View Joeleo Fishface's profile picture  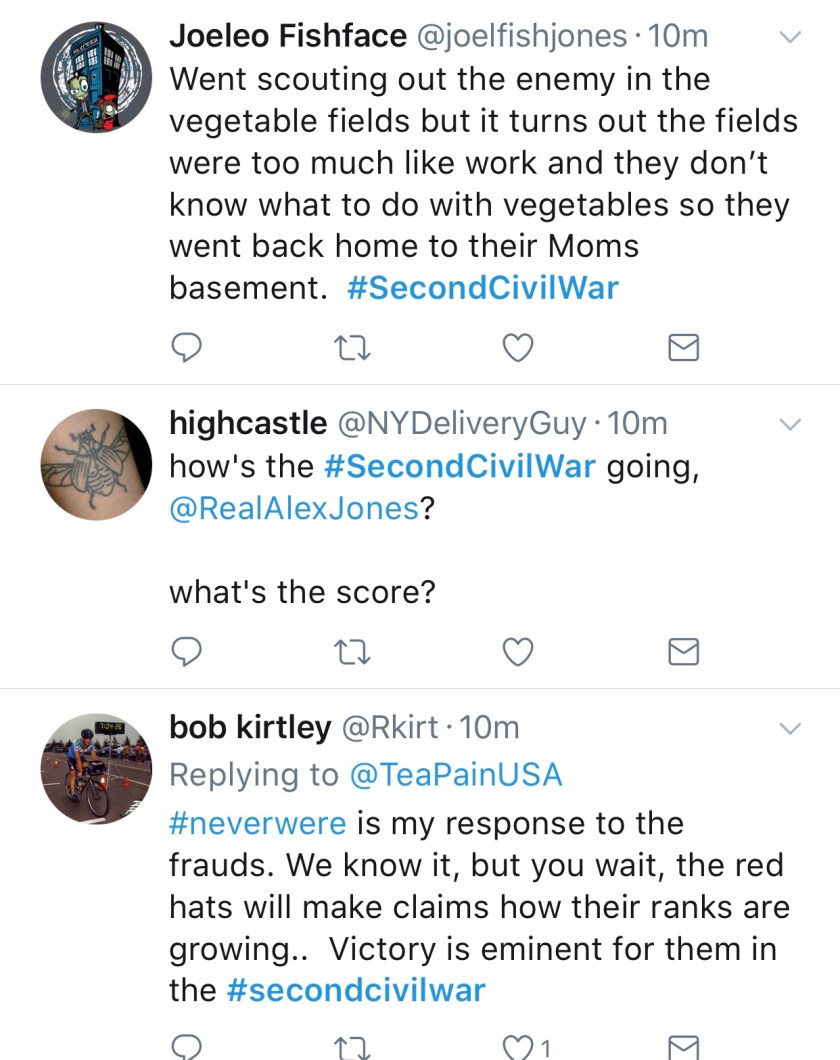coord(96,77)
